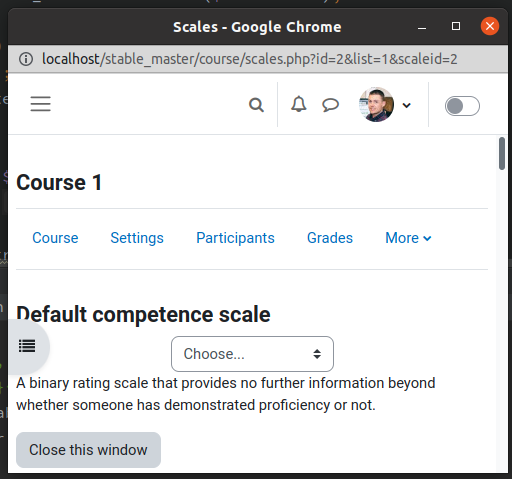Switch to the Course tab

pyautogui.click(x=55, y=238)
